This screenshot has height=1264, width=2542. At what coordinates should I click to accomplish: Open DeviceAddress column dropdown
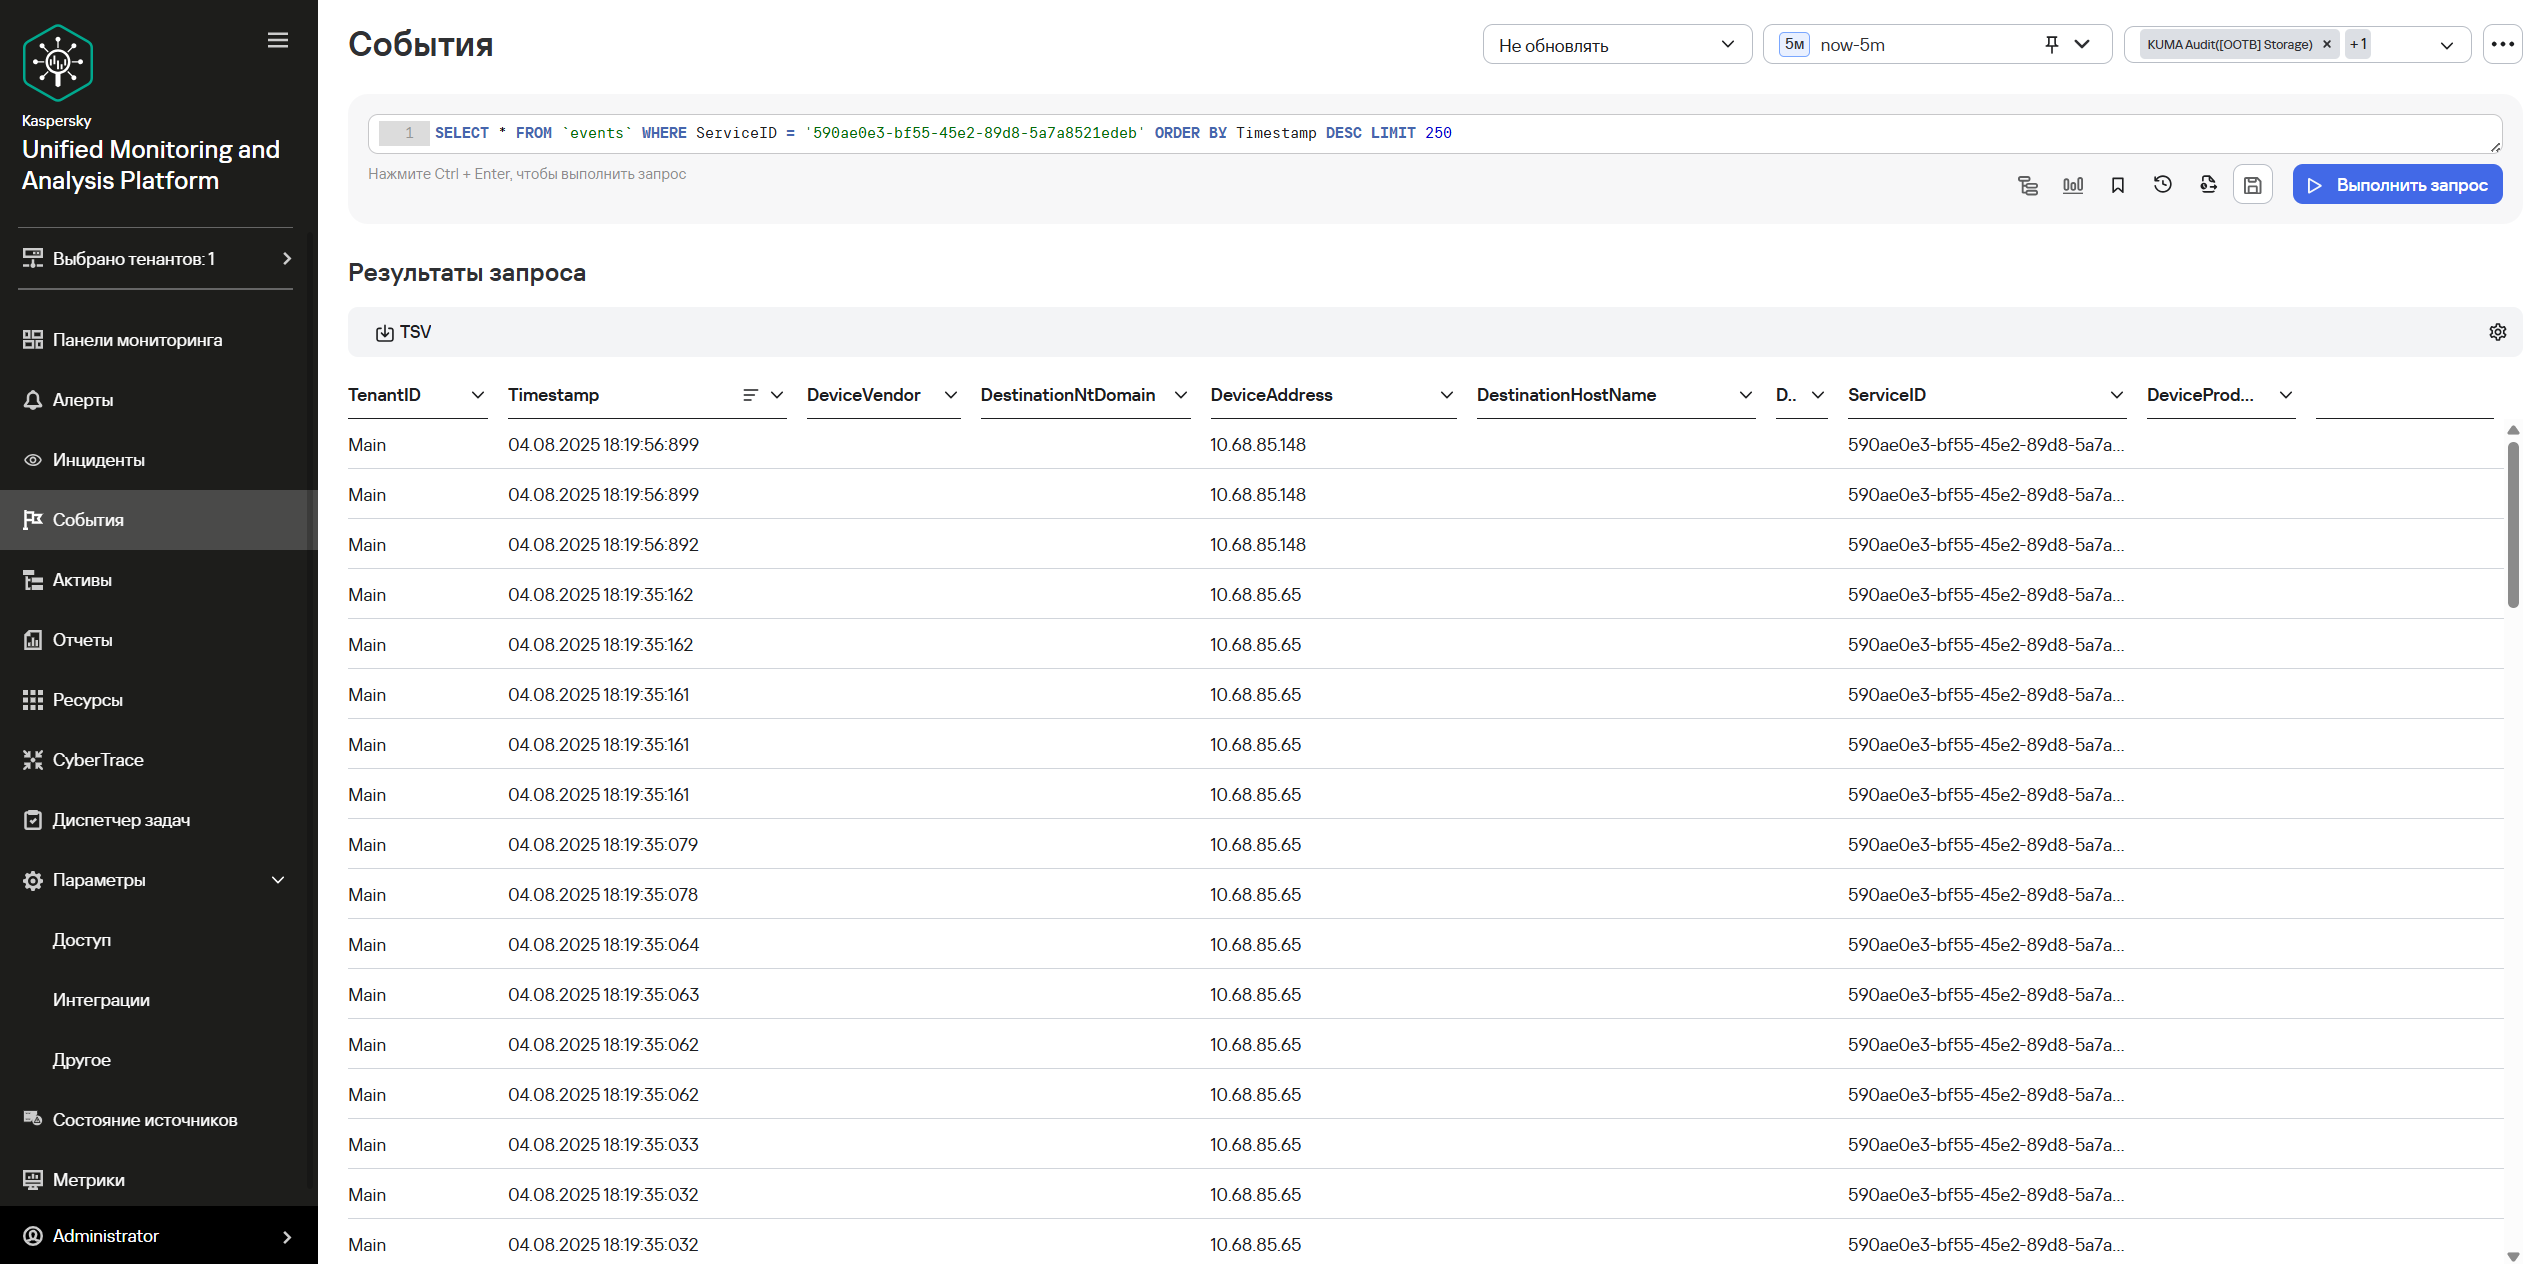[1447, 395]
